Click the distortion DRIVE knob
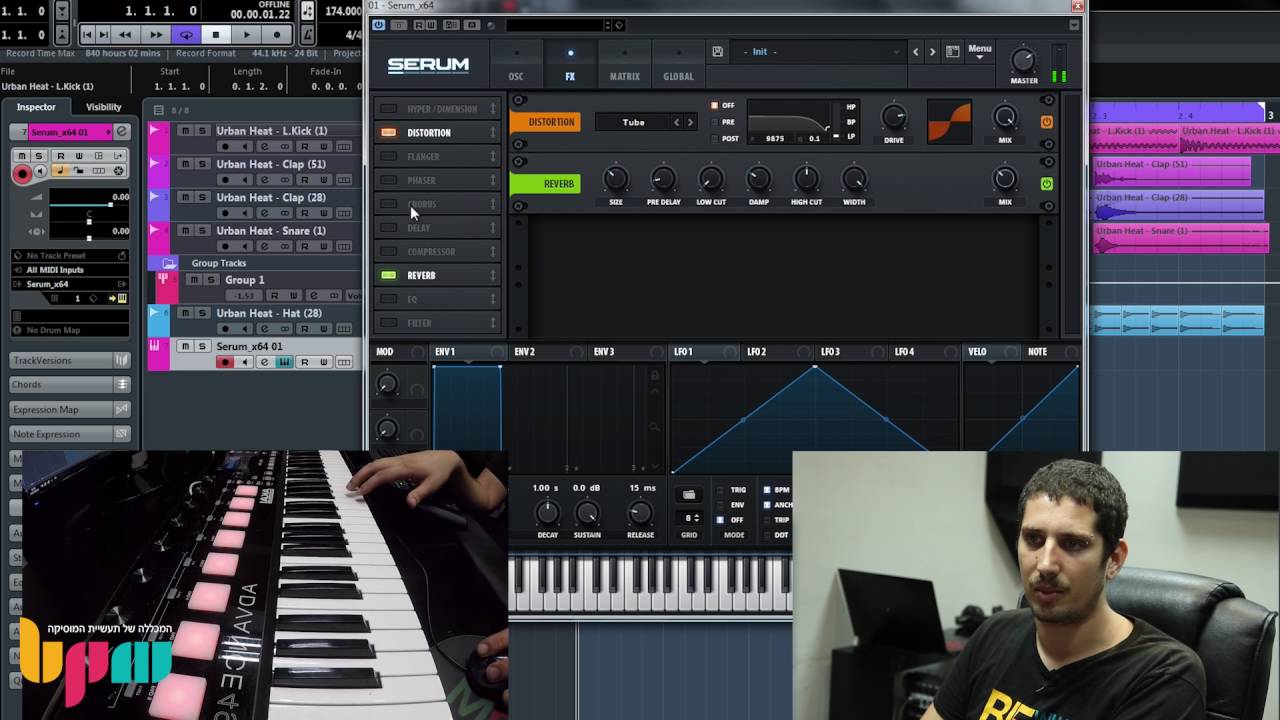 click(893, 118)
